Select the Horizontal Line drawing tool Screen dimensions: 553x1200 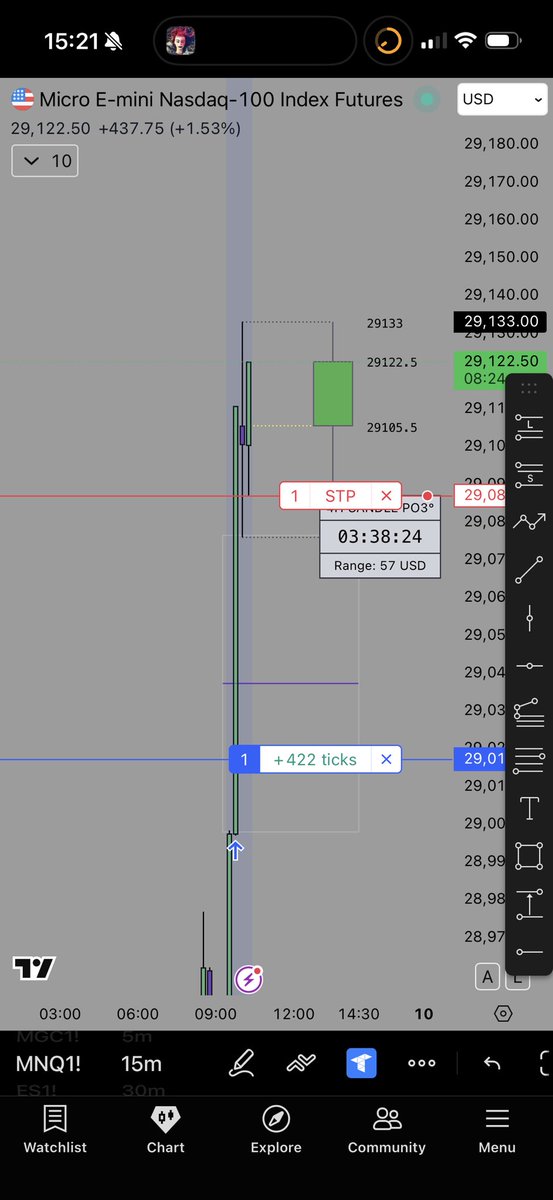[529, 666]
